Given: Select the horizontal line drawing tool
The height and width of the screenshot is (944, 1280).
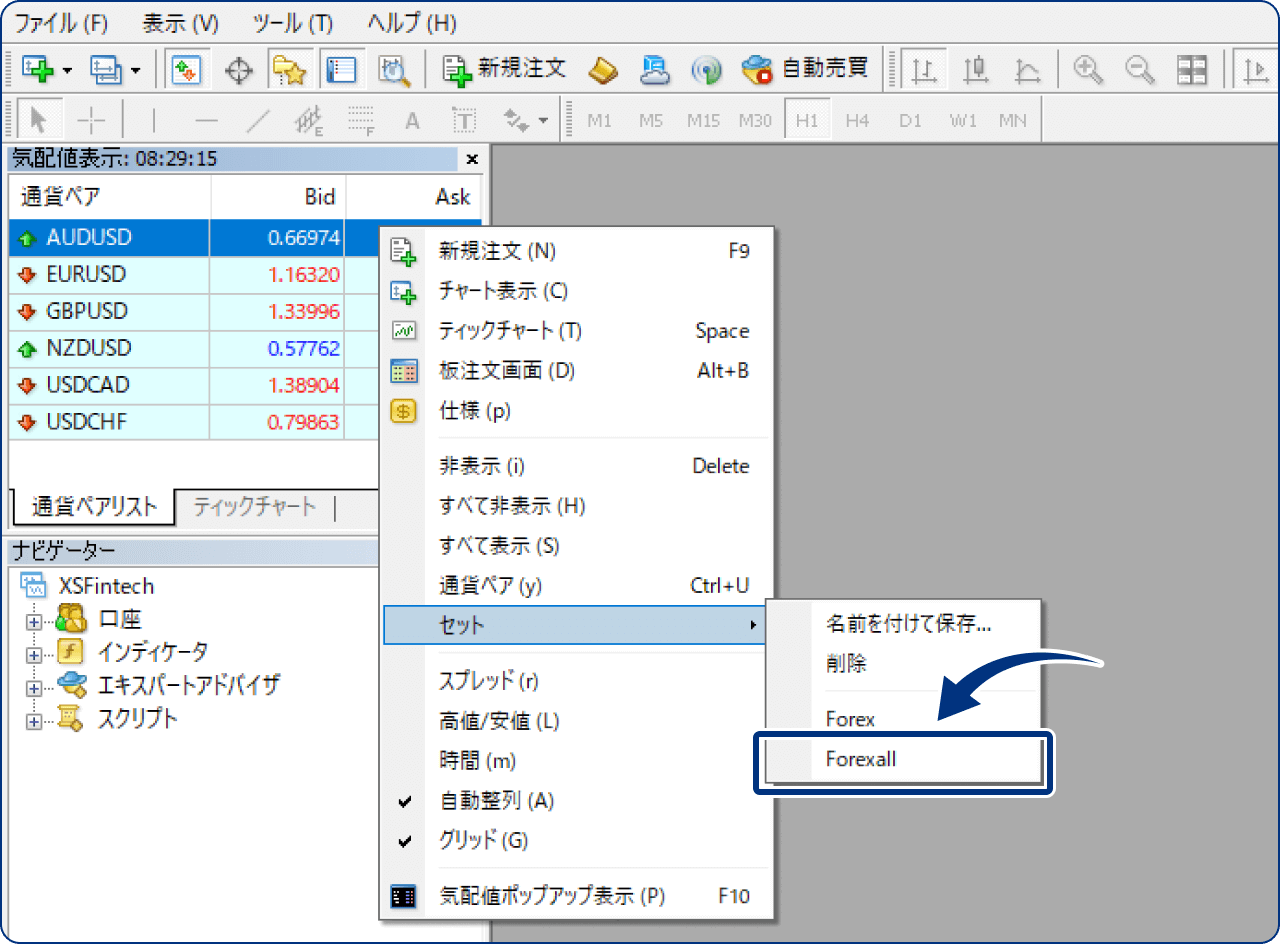Looking at the screenshot, I should [x=206, y=118].
